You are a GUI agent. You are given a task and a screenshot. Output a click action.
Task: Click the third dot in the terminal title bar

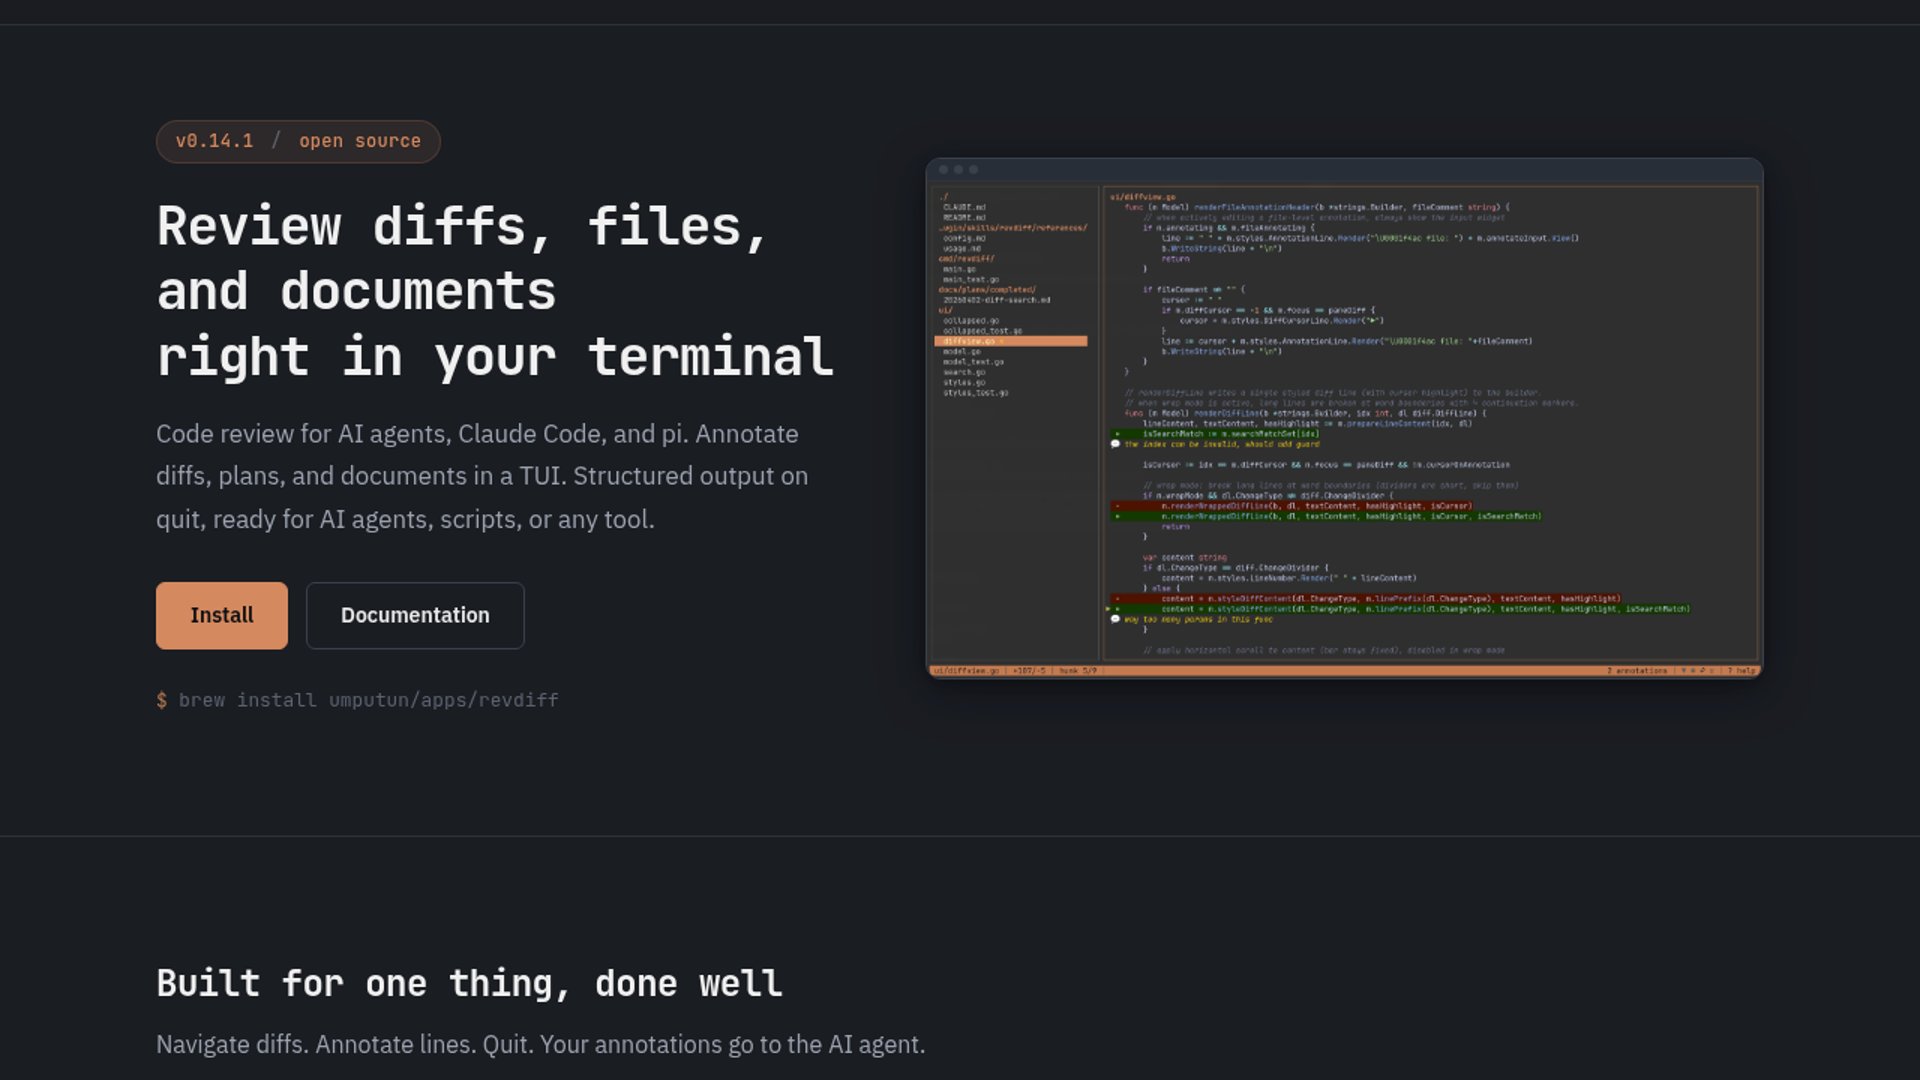(973, 170)
